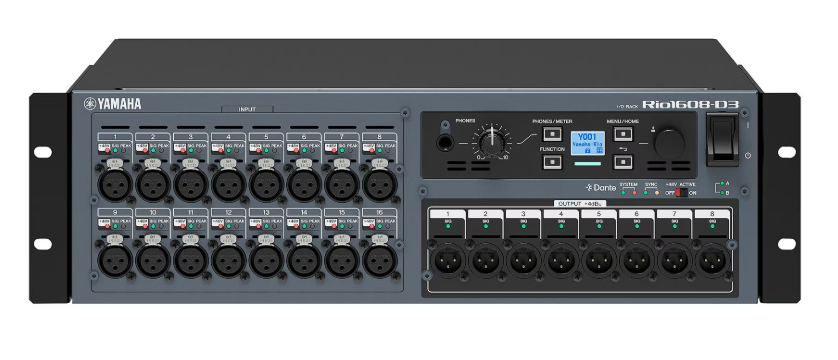Click the red SYSTEM indicator LED
Viewport: 838px width, 360px height.
point(634,192)
